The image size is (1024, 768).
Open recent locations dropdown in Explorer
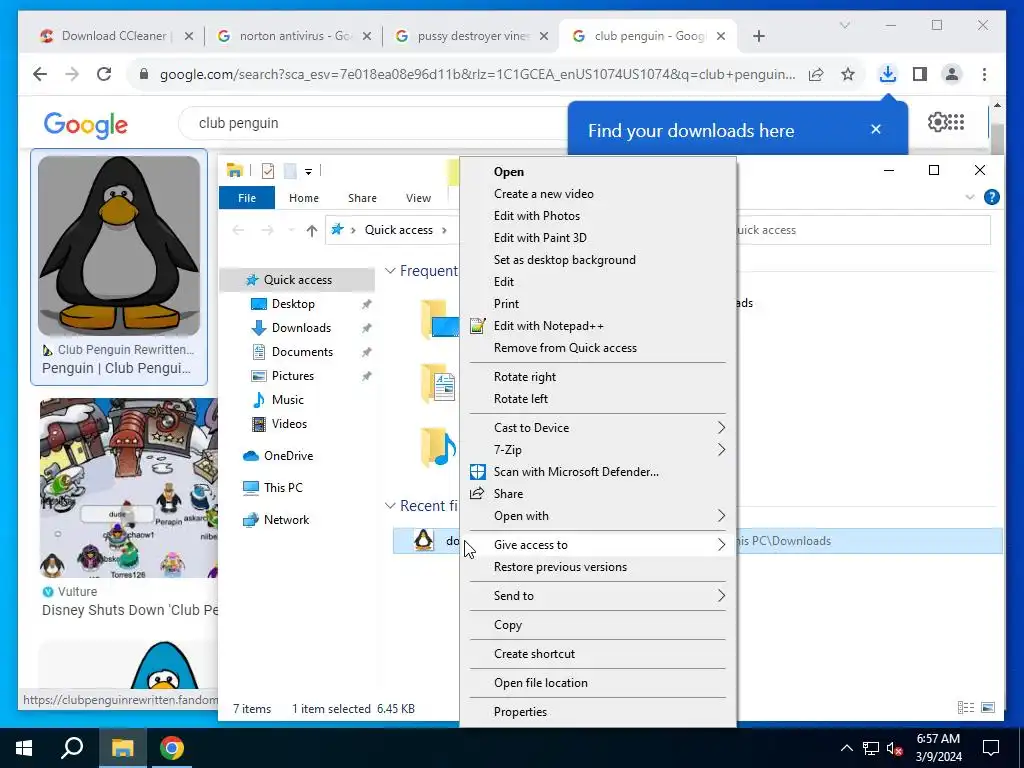tap(291, 230)
